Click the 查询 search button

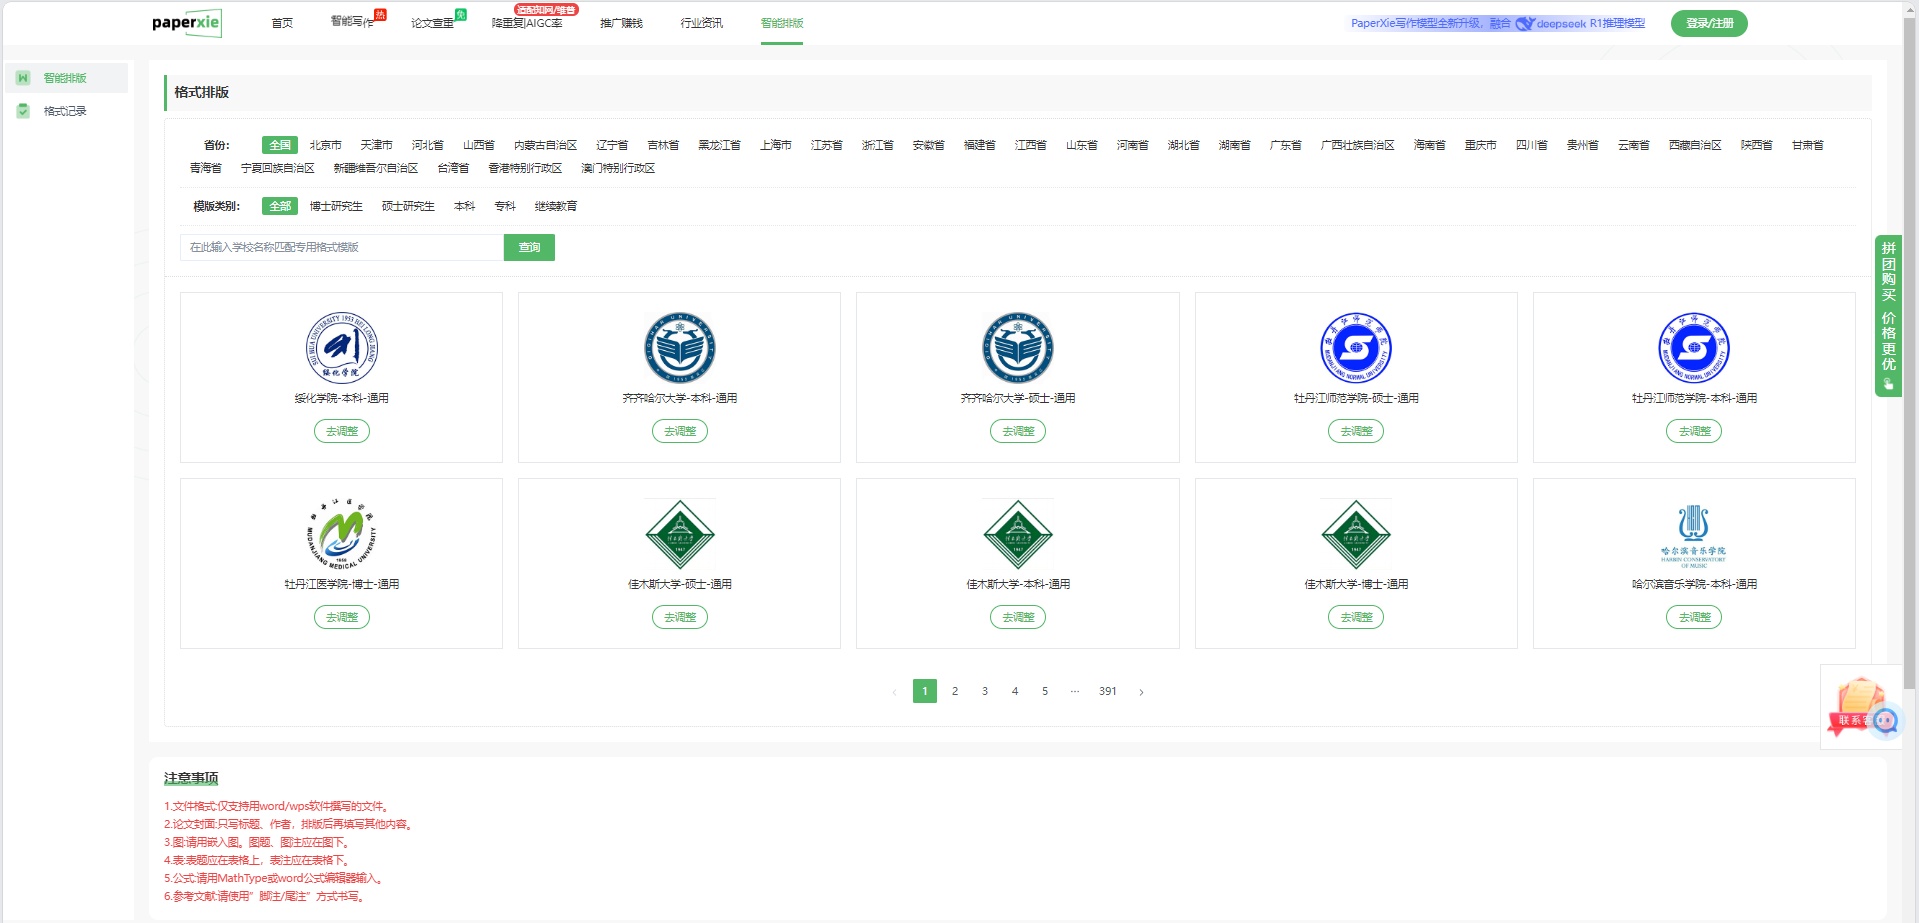pyautogui.click(x=529, y=247)
